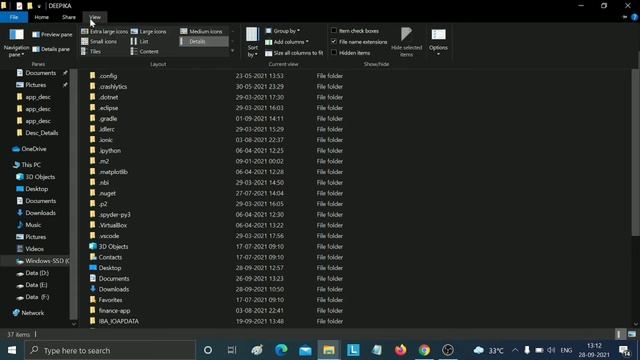Select the Data (D:) drive
Viewport: 640px width, 360px height.
(x=37, y=273)
